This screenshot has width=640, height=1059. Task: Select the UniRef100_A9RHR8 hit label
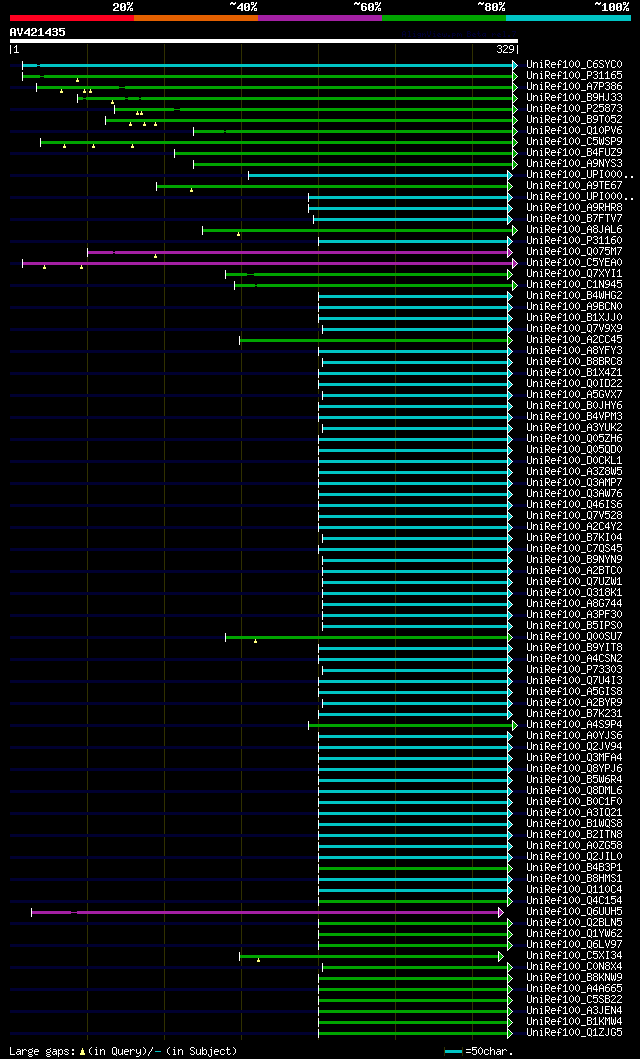(x=575, y=208)
